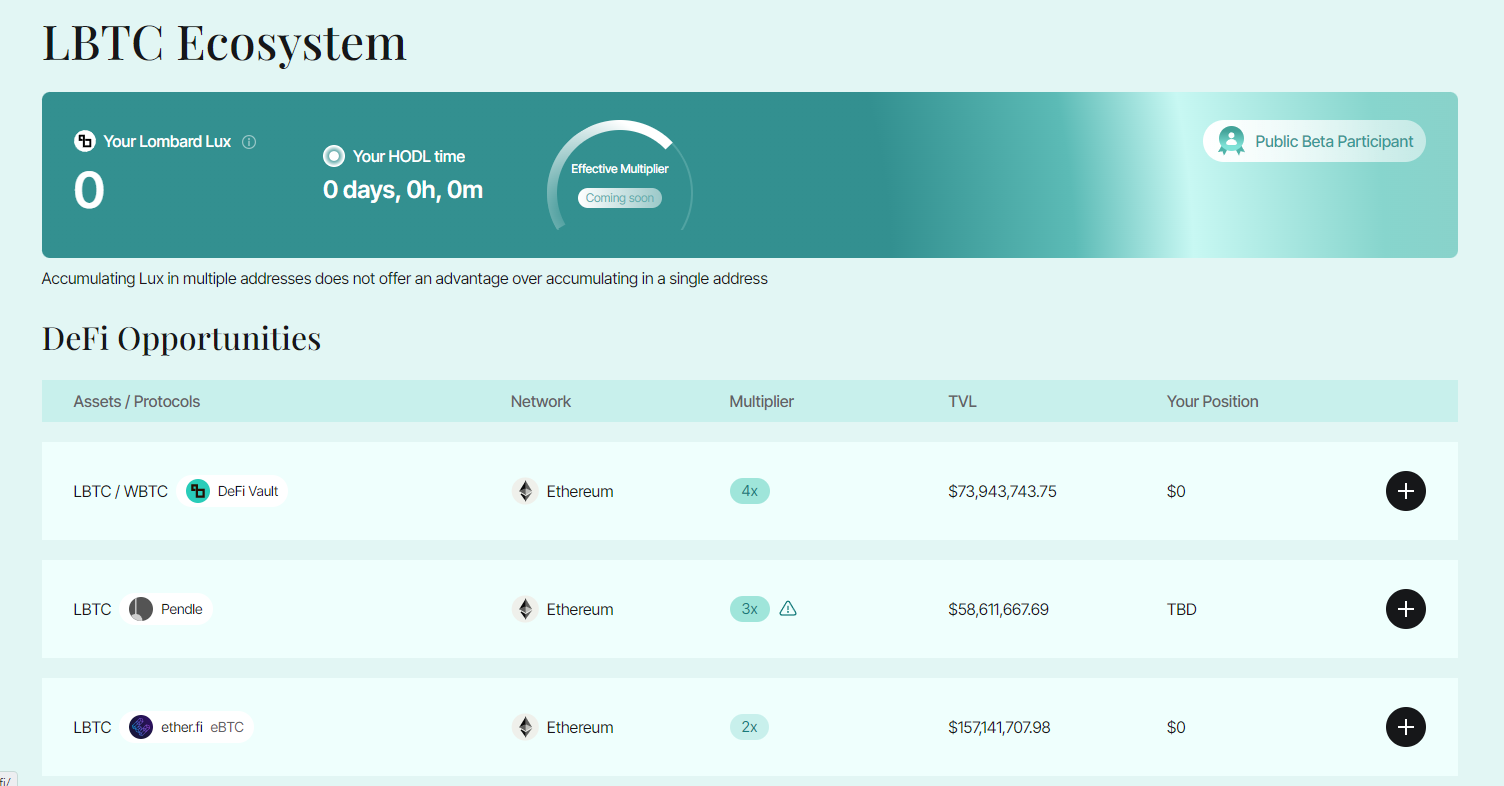Click the 4x multiplier badge
Screen dimensions: 1504x786
point(750,491)
